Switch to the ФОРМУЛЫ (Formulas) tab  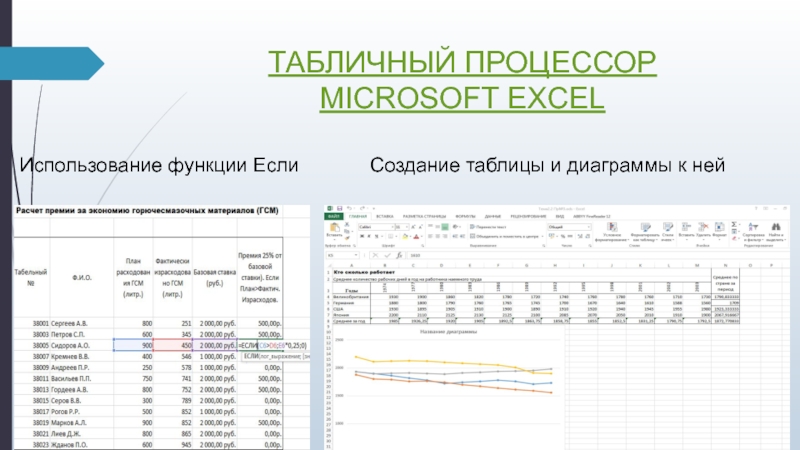tap(465, 216)
